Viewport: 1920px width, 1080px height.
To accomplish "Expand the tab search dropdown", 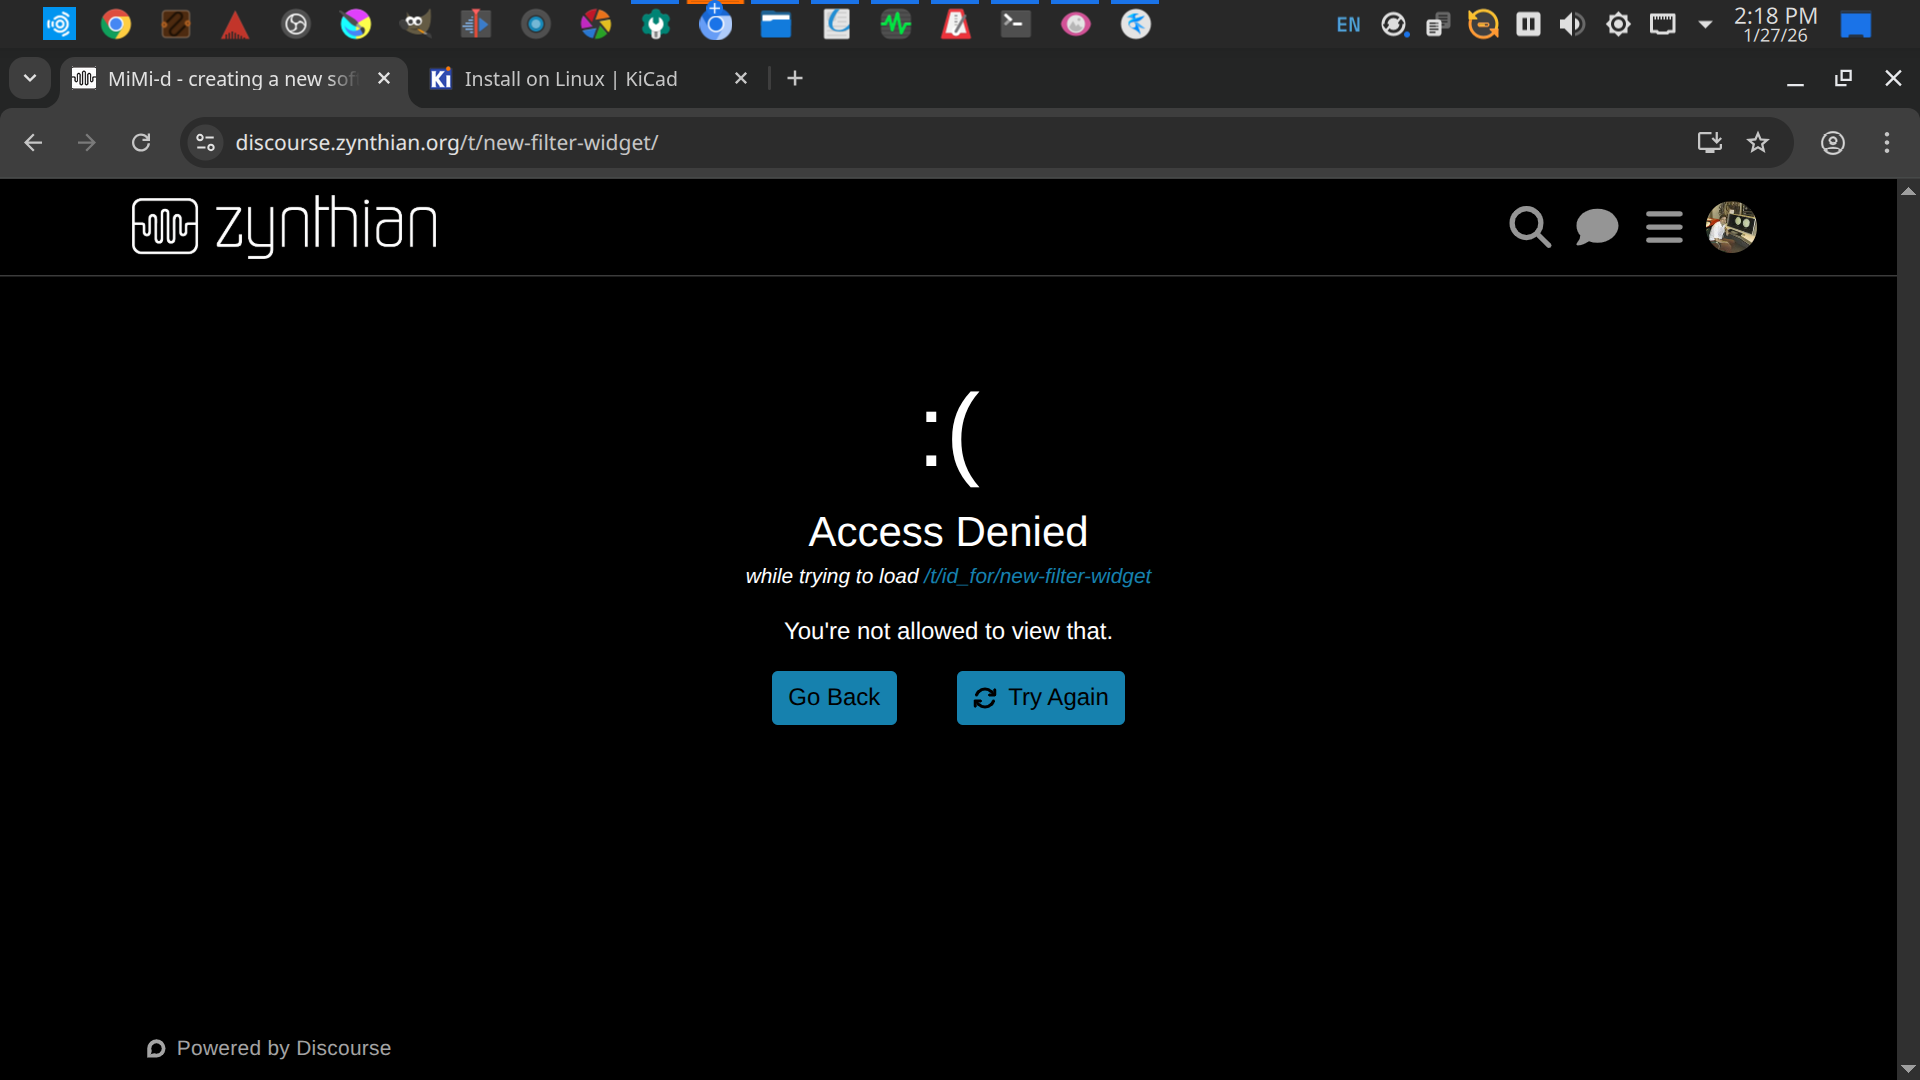I will coord(30,78).
